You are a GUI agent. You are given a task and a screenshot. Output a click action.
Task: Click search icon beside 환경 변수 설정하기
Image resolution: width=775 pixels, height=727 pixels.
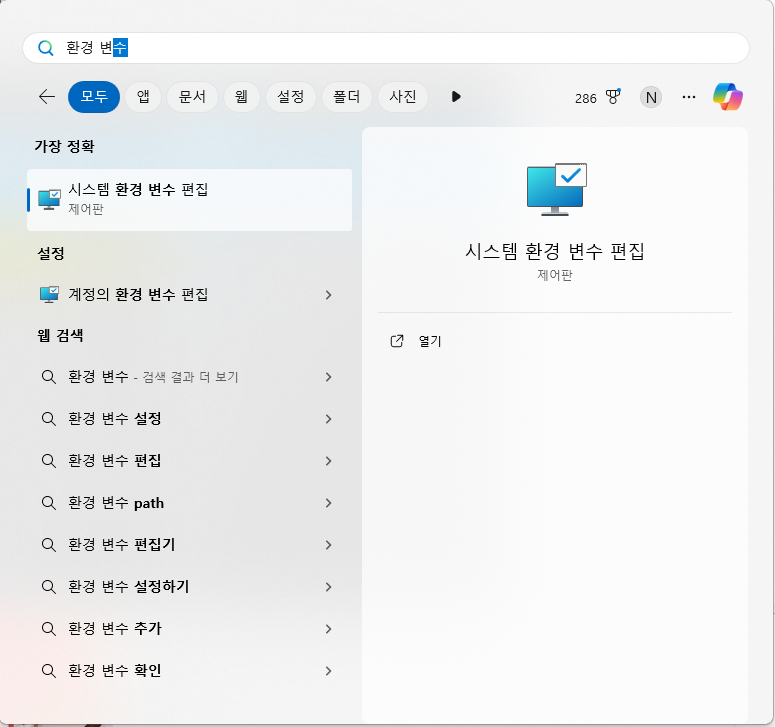pos(48,587)
